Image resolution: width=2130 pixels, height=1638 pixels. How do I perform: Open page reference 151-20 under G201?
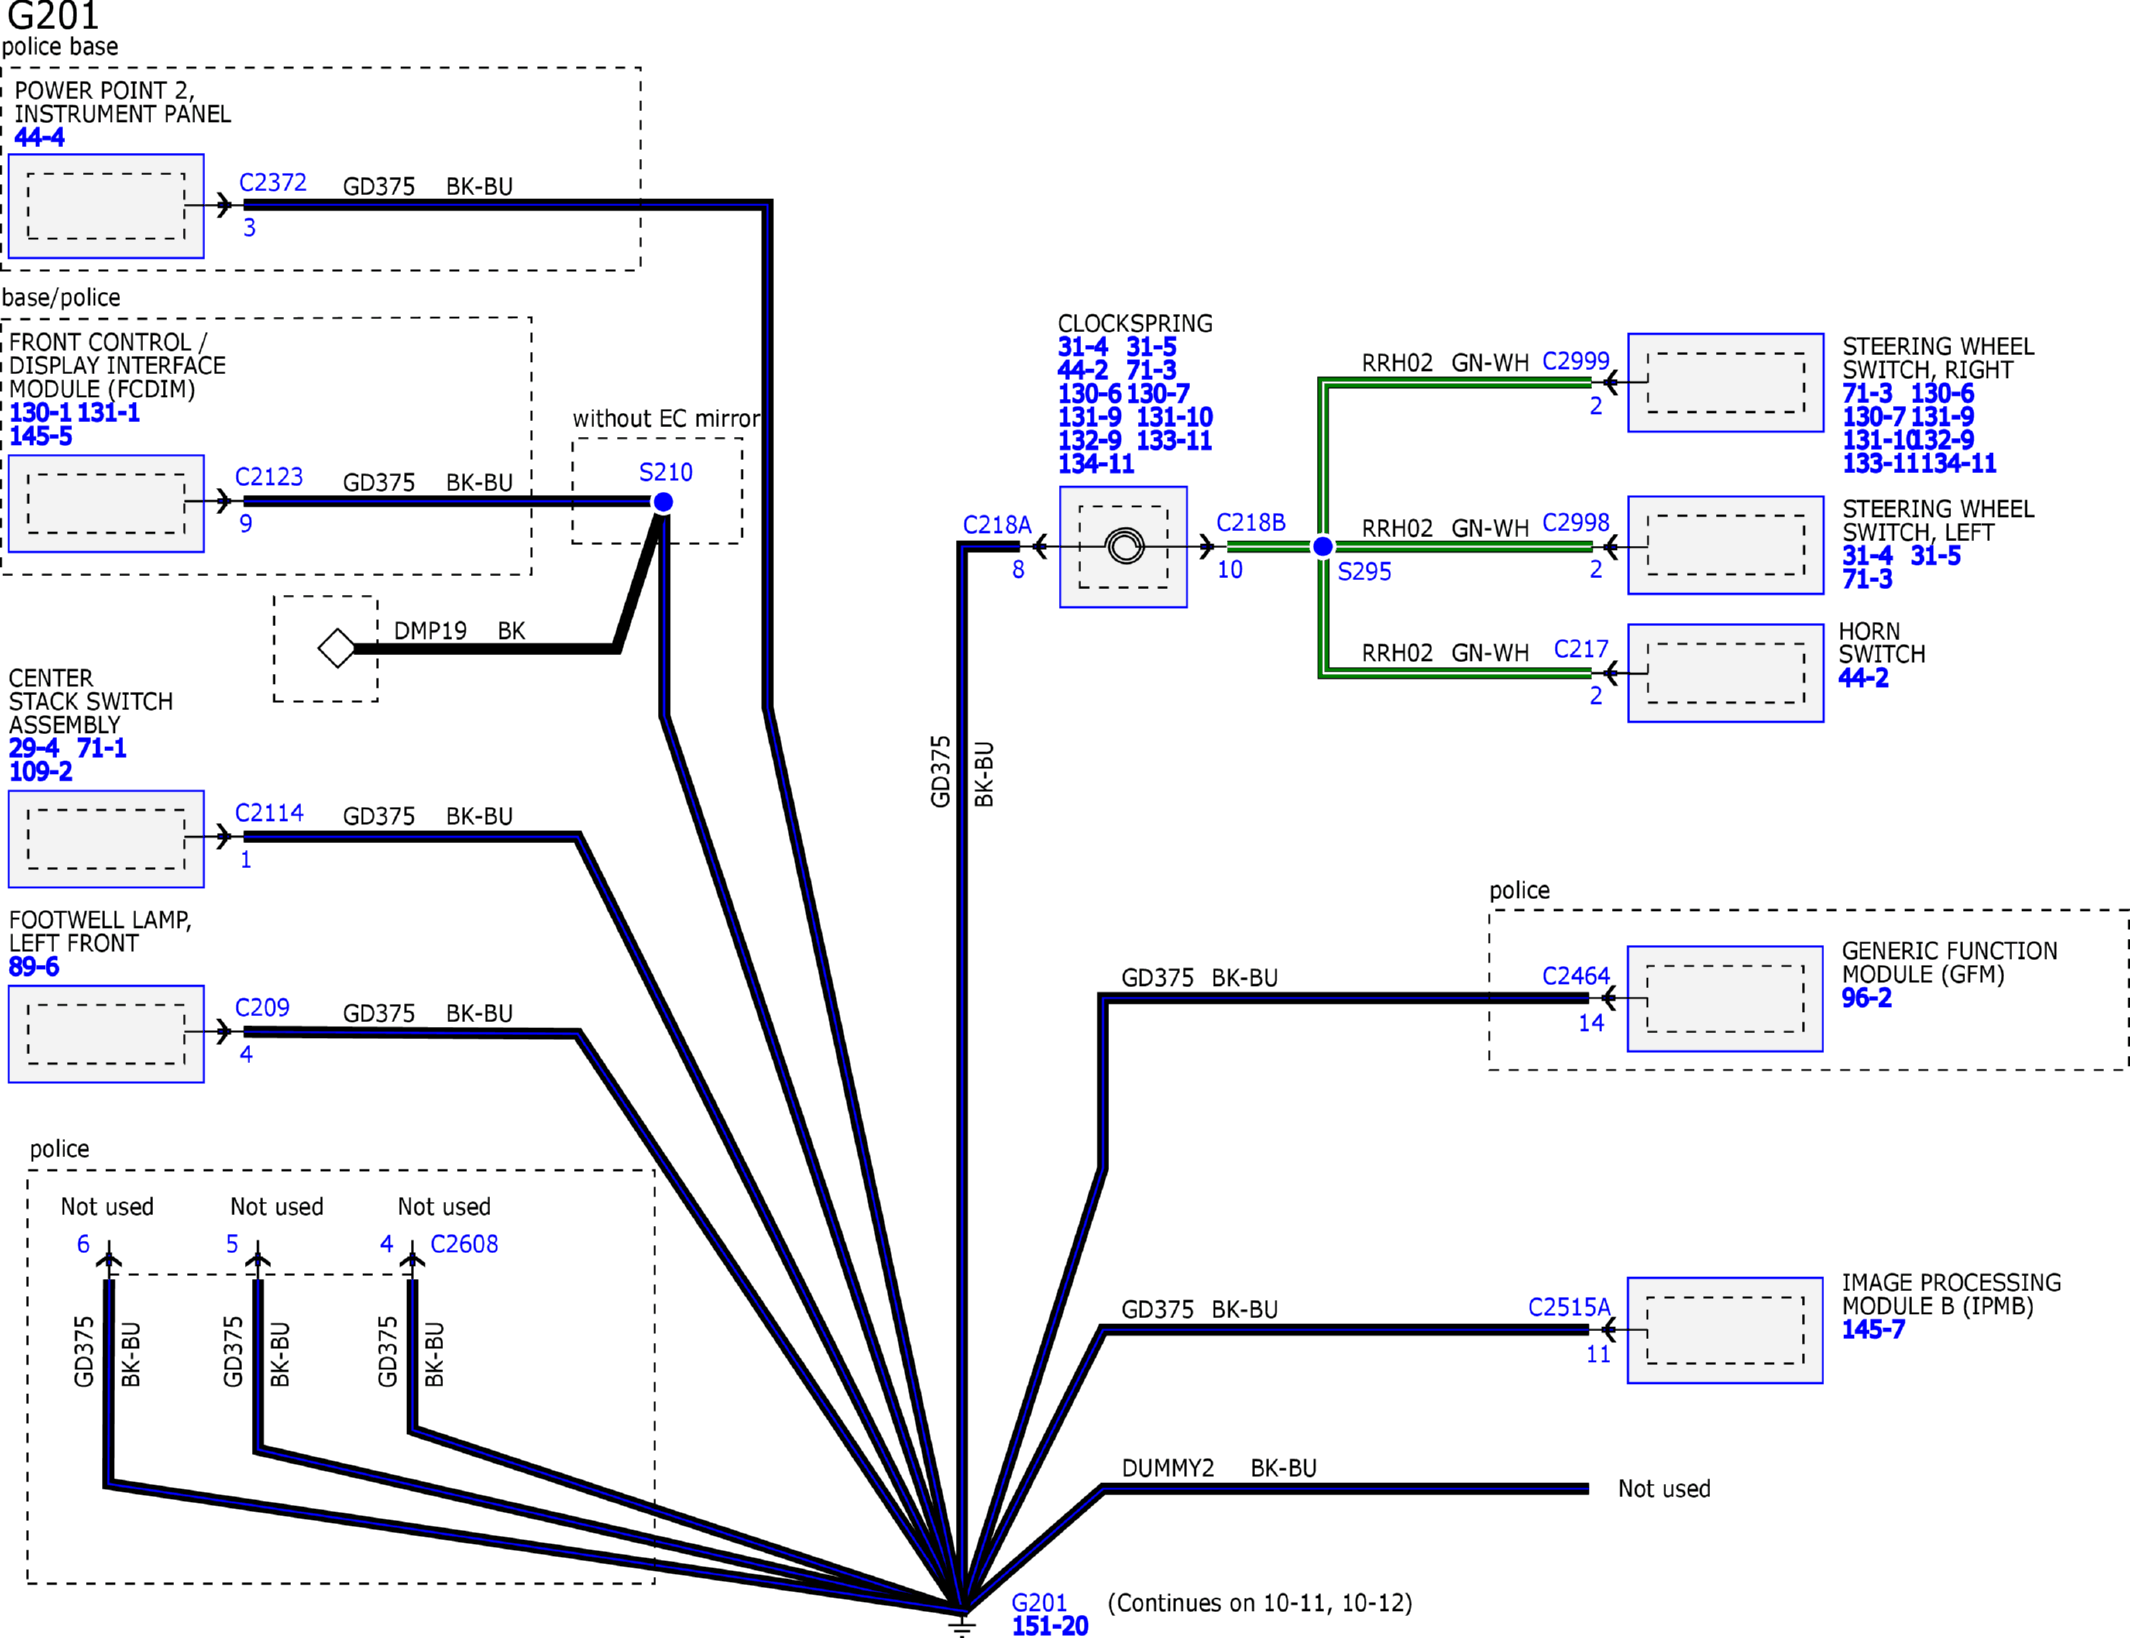tap(1049, 1627)
